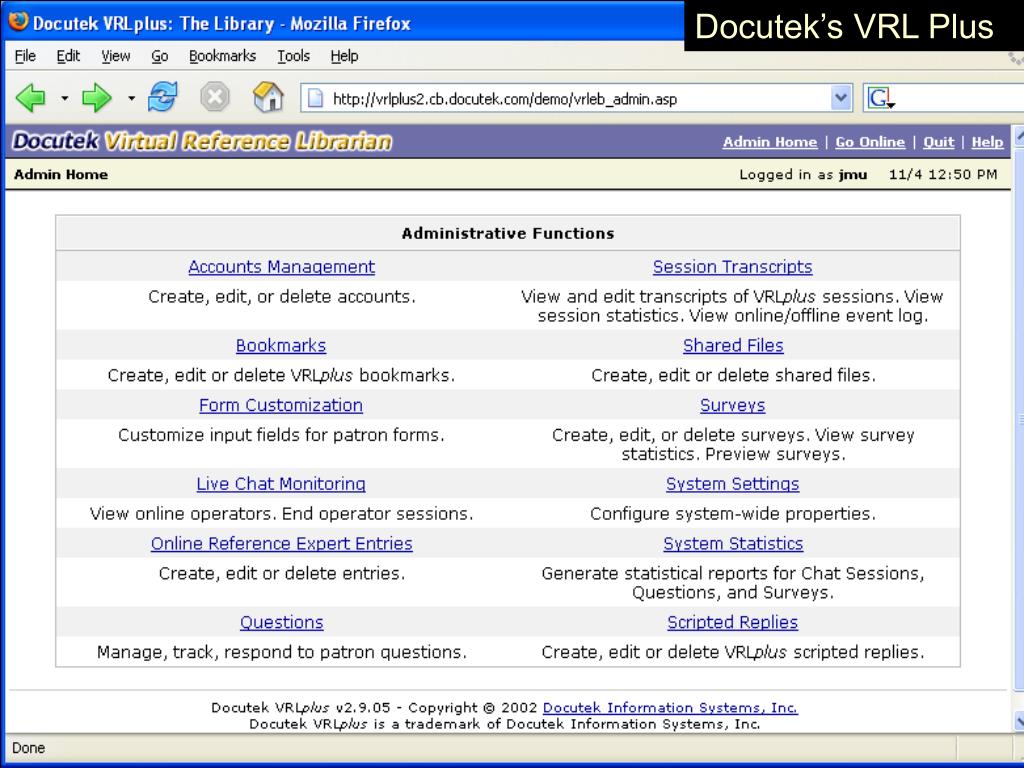Click the vertical scrollbar down arrow
Viewport: 1024px width, 768px height.
[x=1018, y=720]
